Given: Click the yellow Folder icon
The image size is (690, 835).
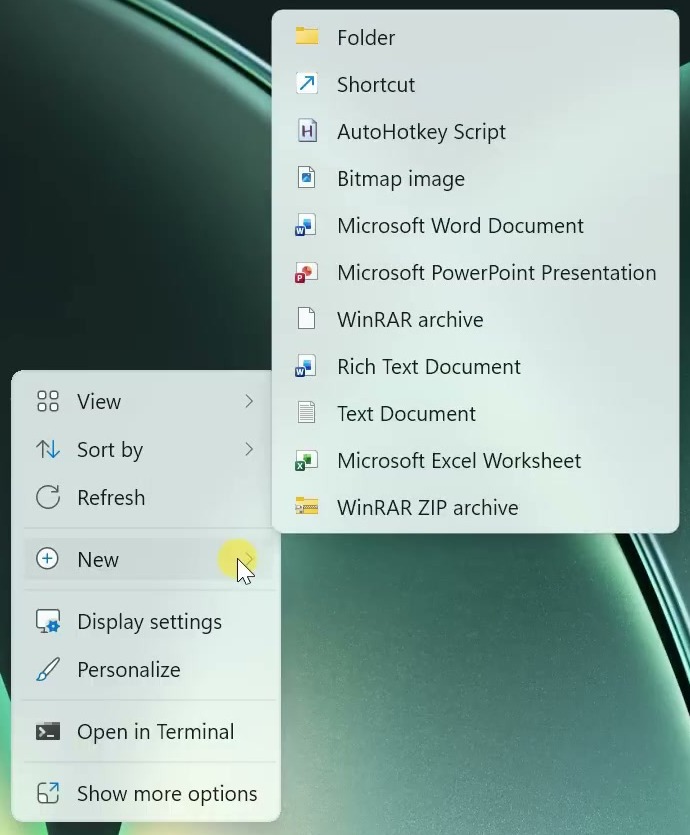Looking at the screenshot, I should coord(307,37).
